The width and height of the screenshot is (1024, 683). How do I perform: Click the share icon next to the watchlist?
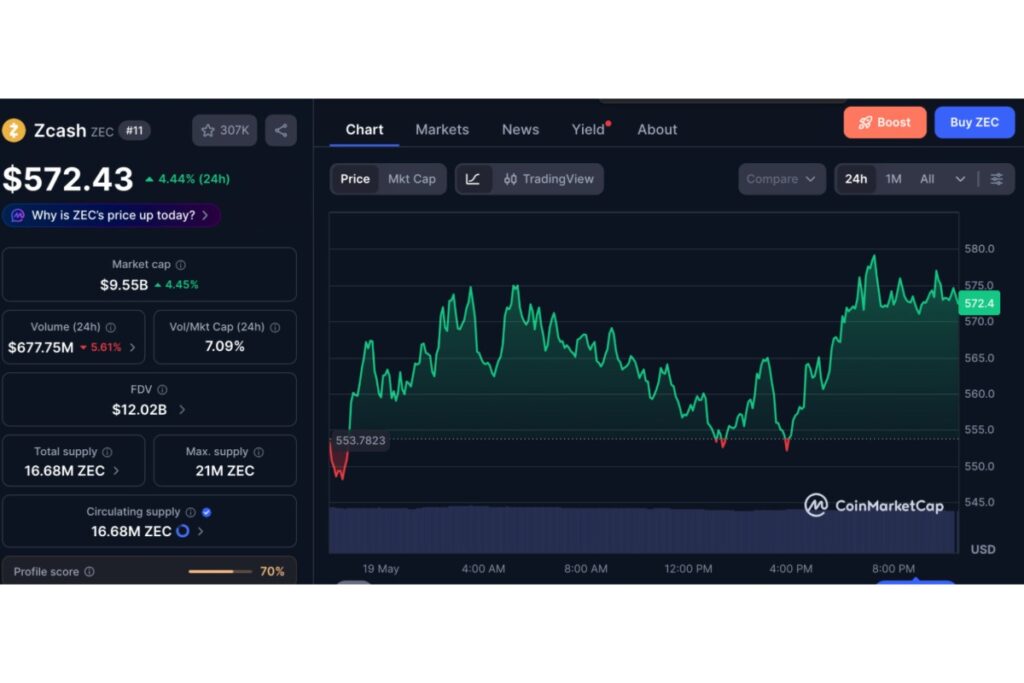281,131
